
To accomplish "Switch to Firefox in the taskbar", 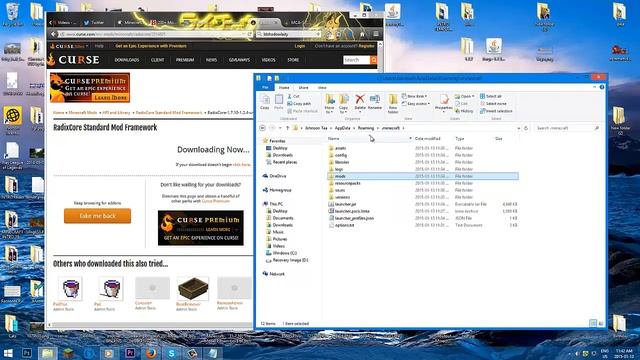I will [x=151, y=353].
